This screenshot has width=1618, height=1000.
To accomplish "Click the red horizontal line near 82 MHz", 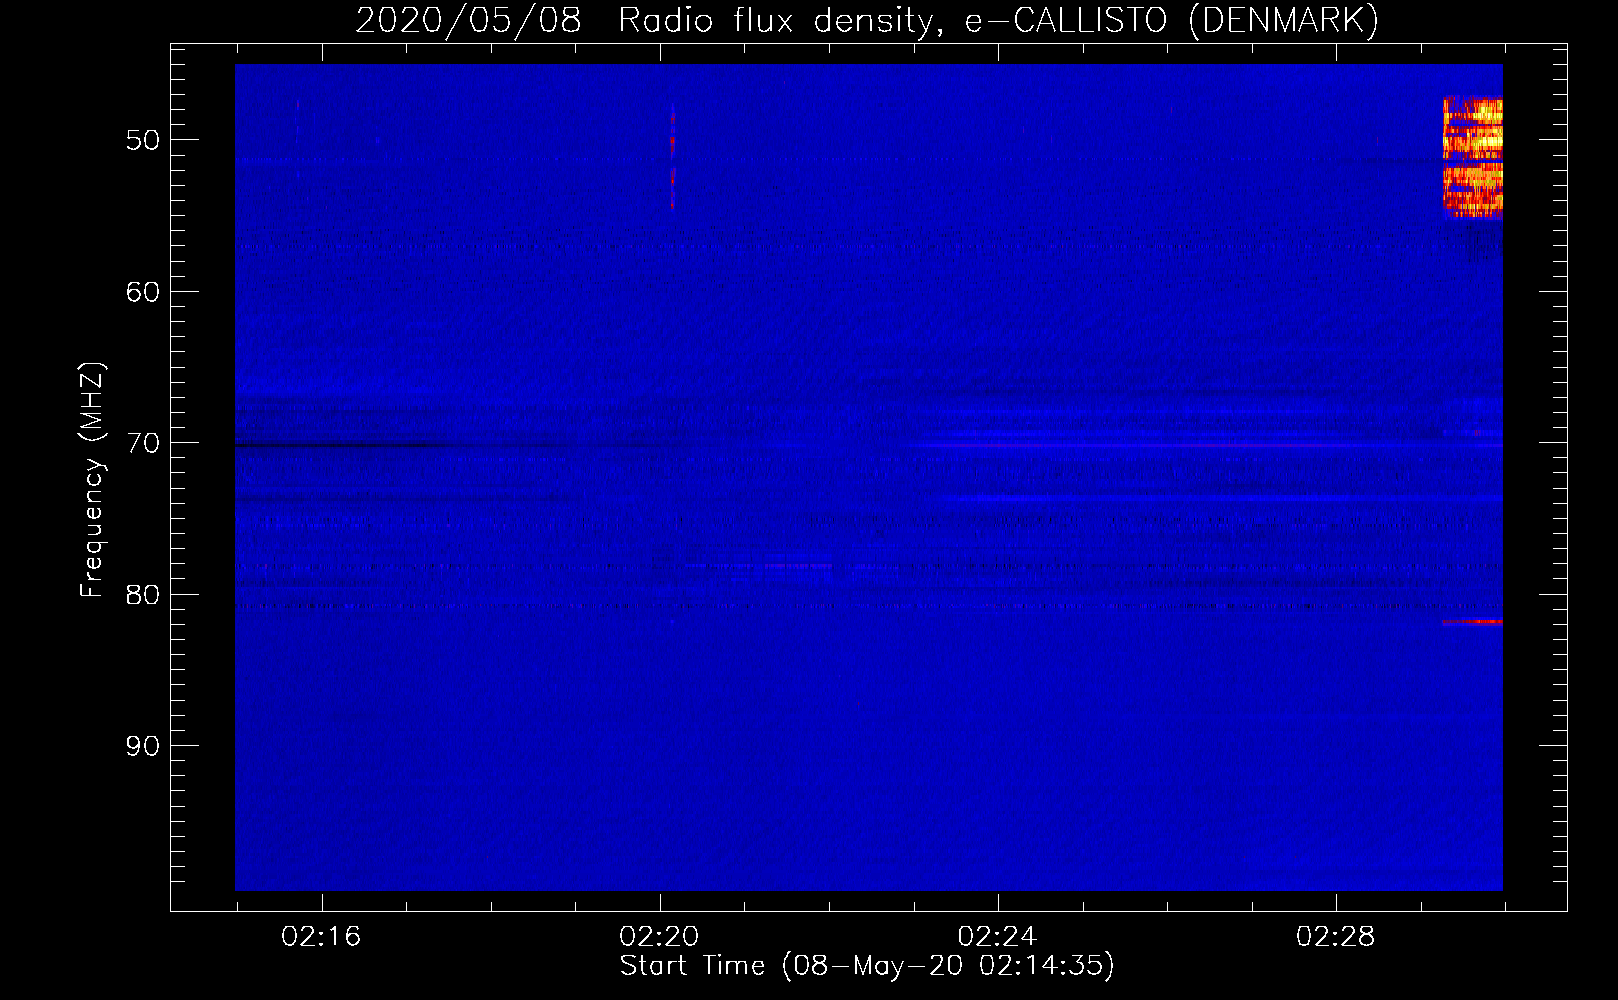I will click(1472, 622).
